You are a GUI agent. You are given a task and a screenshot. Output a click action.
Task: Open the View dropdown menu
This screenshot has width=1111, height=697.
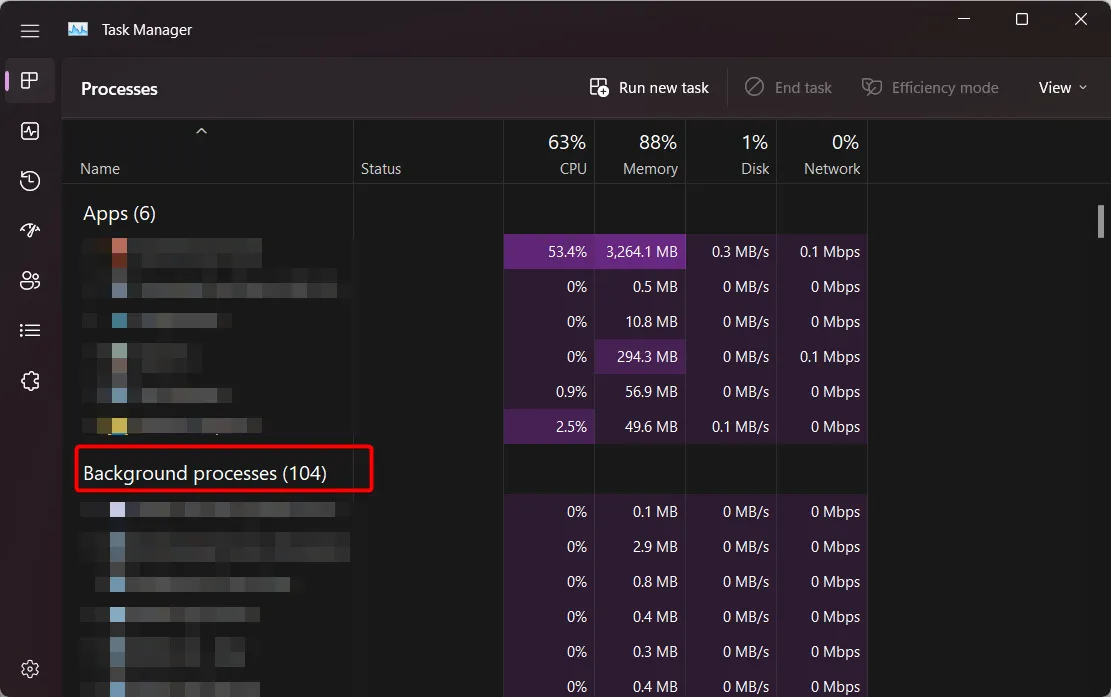[x=1062, y=88]
